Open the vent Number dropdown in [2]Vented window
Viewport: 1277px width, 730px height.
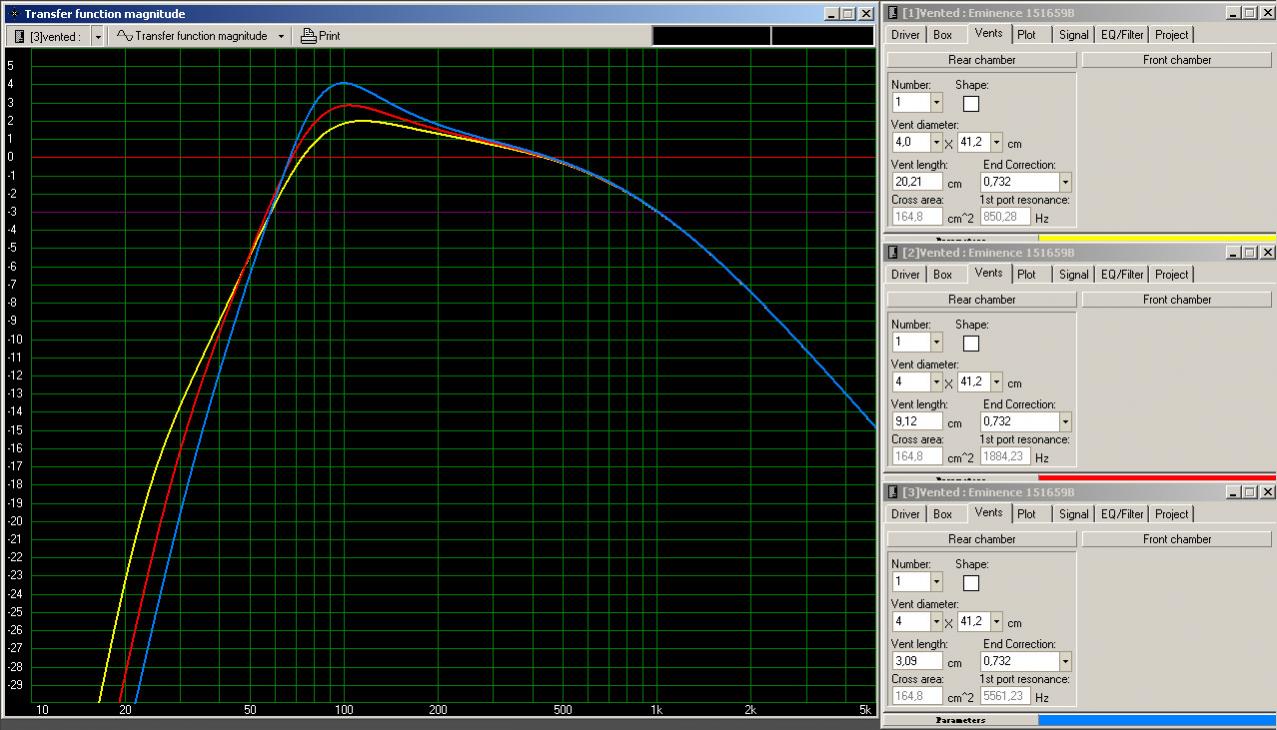coord(936,343)
